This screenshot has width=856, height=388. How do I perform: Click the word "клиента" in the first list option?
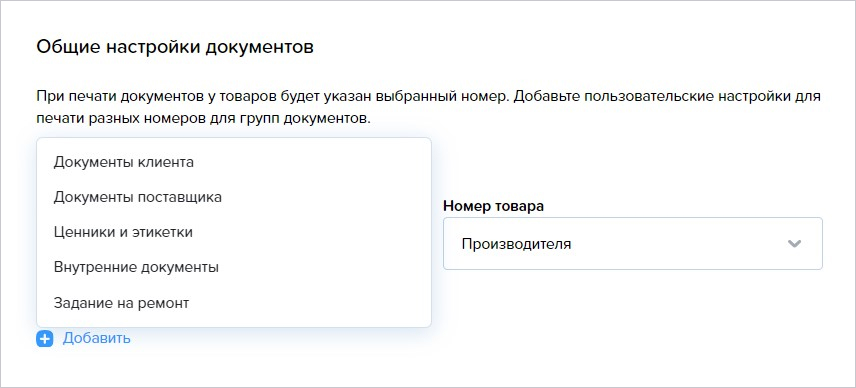pyautogui.click(x=165, y=162)
